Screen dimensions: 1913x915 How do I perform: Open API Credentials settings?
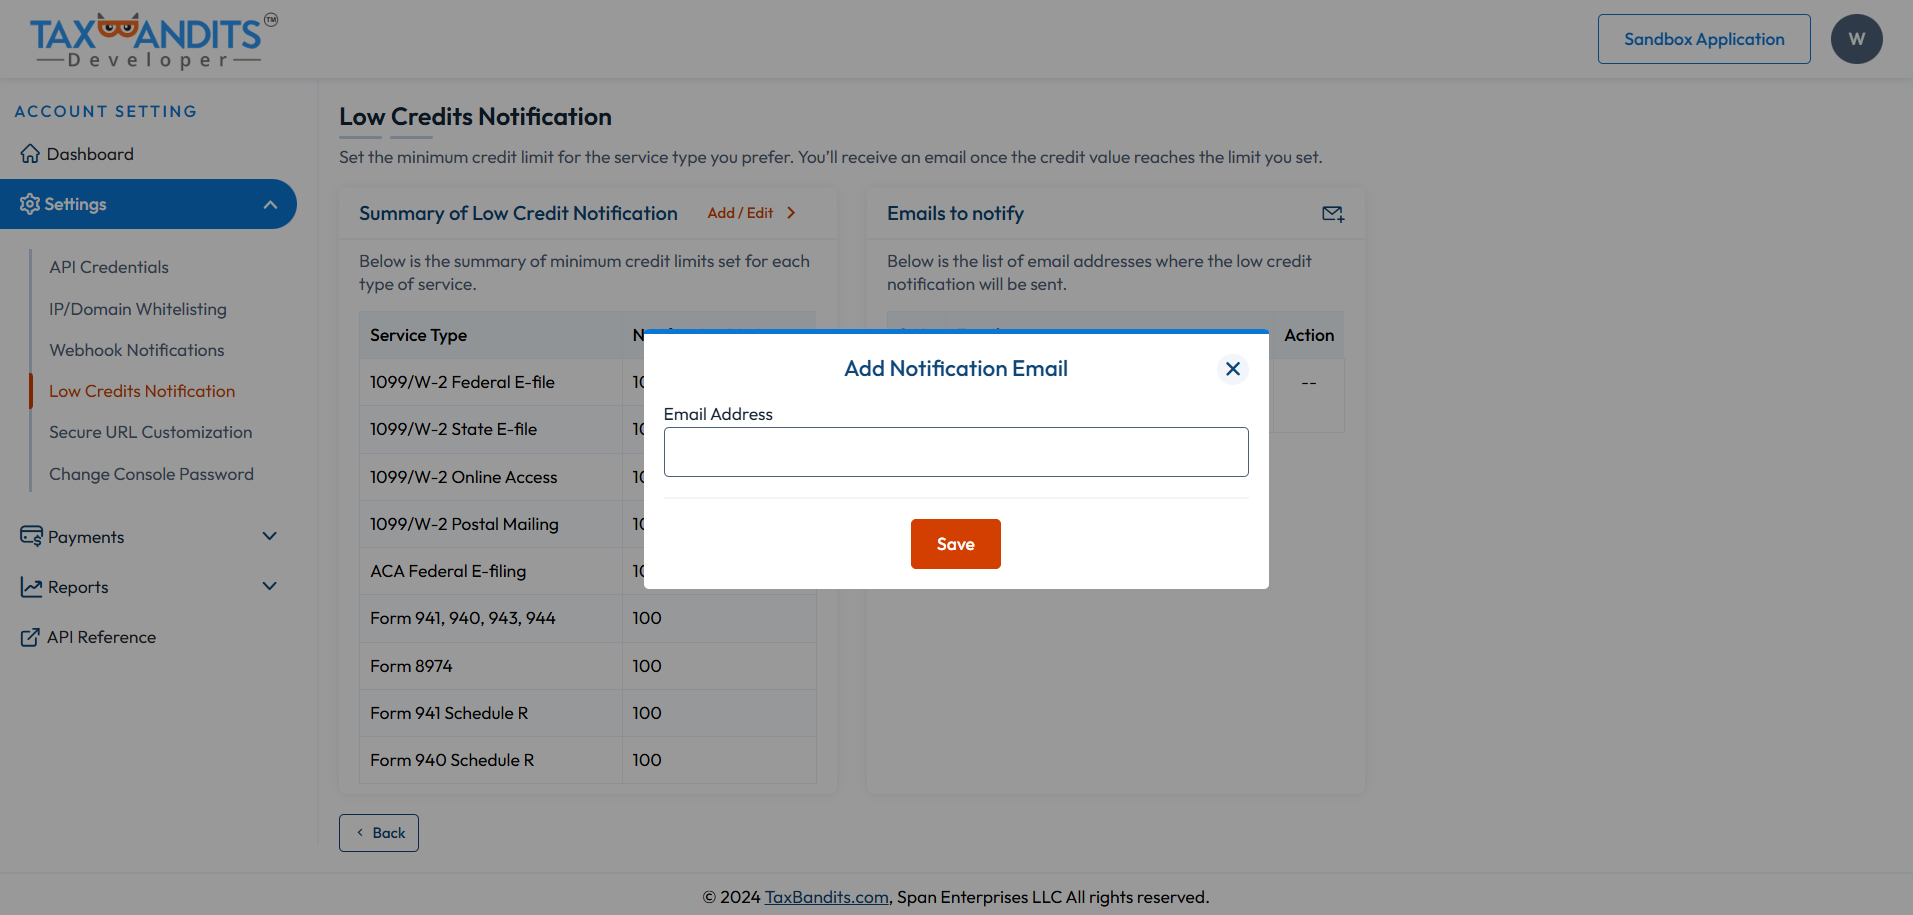point(108,267)
